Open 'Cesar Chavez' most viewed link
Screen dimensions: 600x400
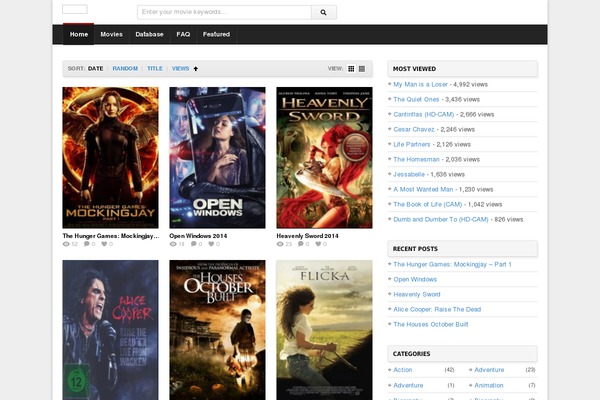point(414,129)
